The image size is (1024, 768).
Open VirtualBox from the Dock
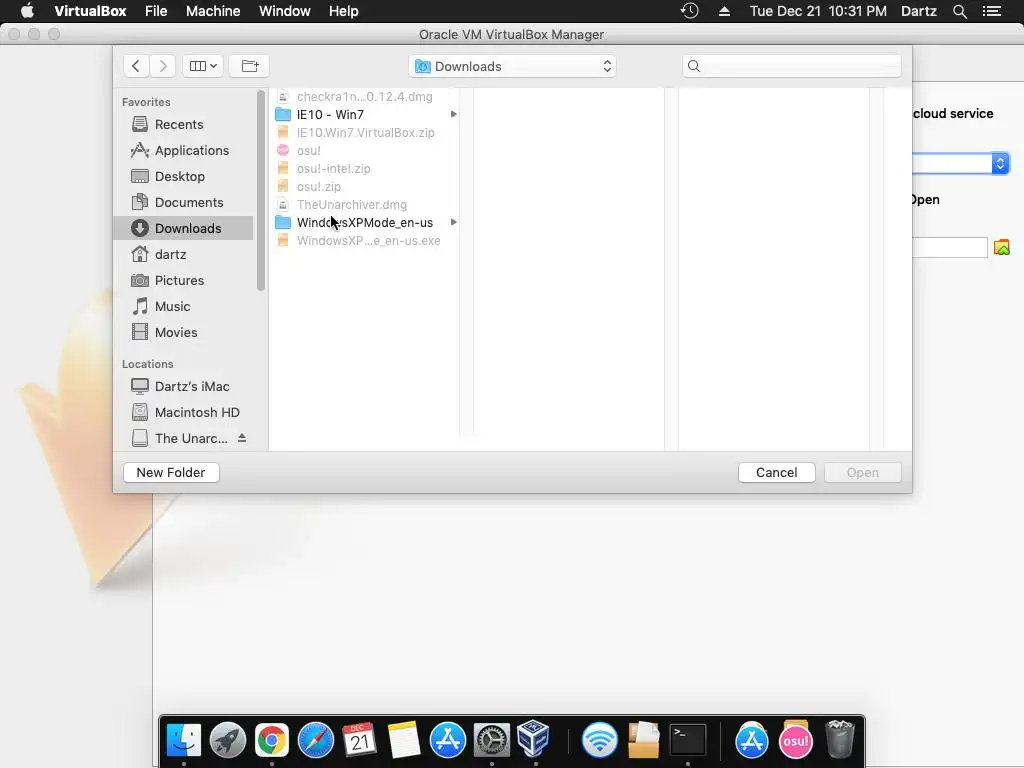(534, 738)
